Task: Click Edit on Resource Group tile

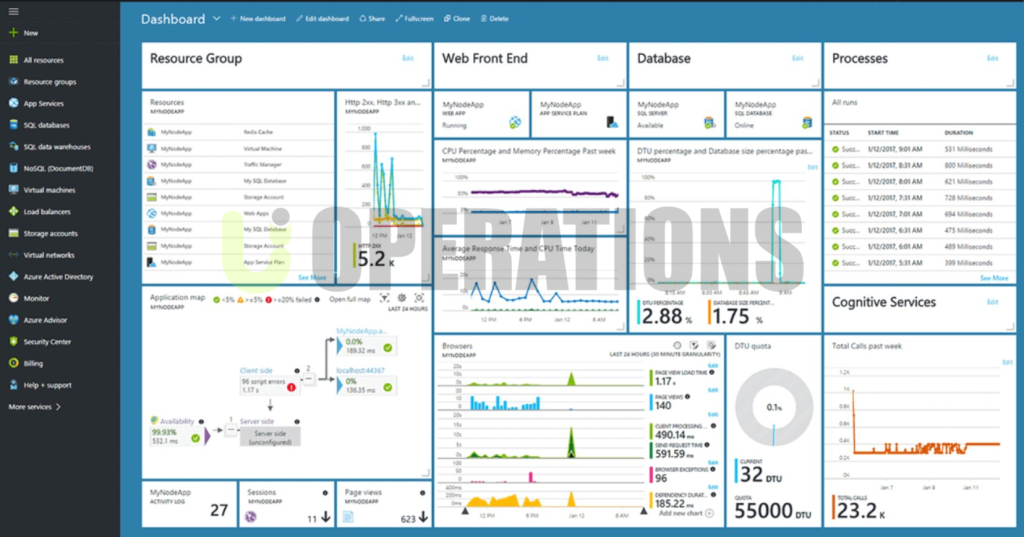Action: 408,58
